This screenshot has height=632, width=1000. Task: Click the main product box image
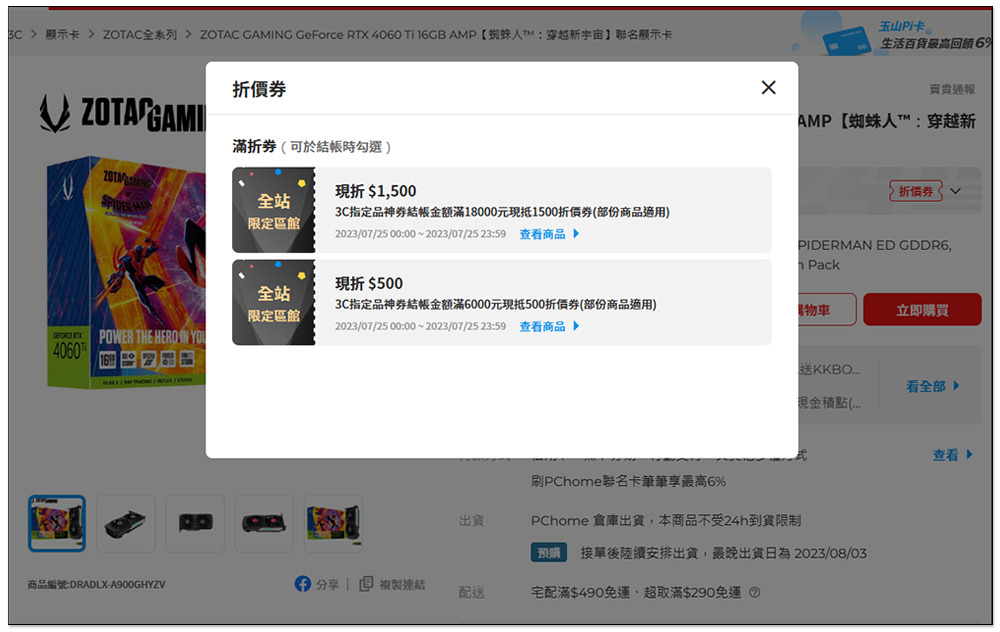tap(126, 273)
